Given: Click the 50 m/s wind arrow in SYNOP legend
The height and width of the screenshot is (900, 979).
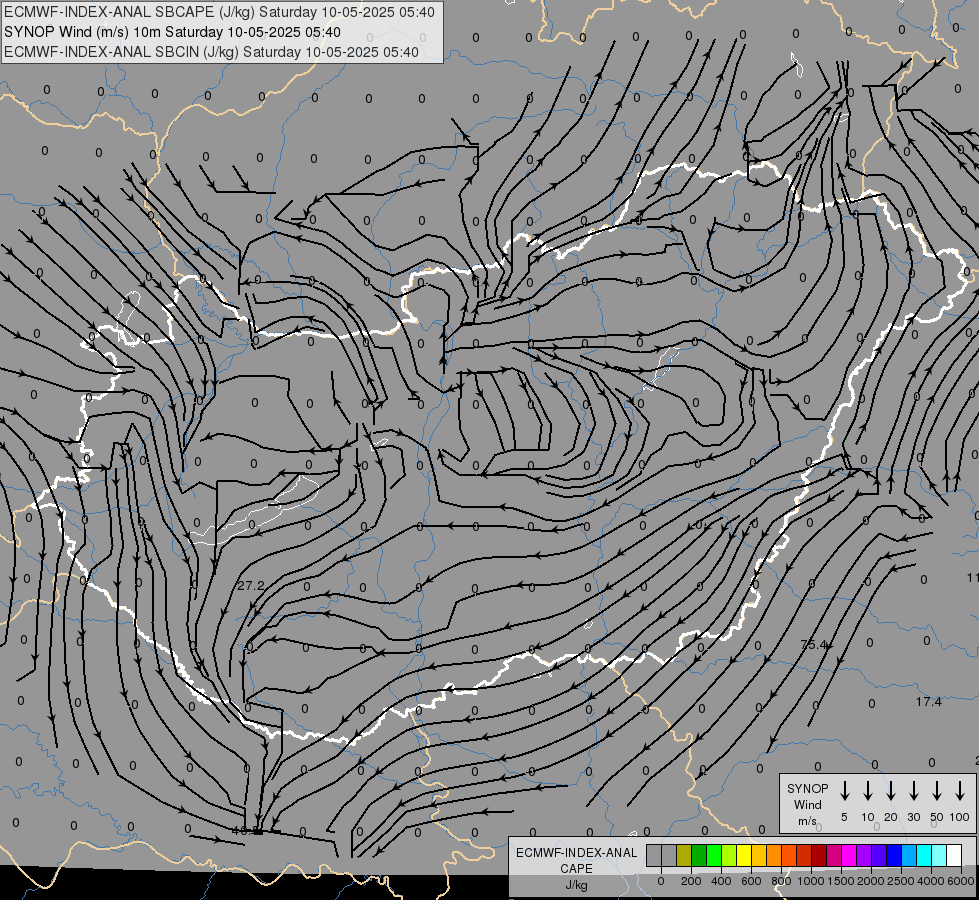Looking at the screenshot, I should tap(937, 791).
